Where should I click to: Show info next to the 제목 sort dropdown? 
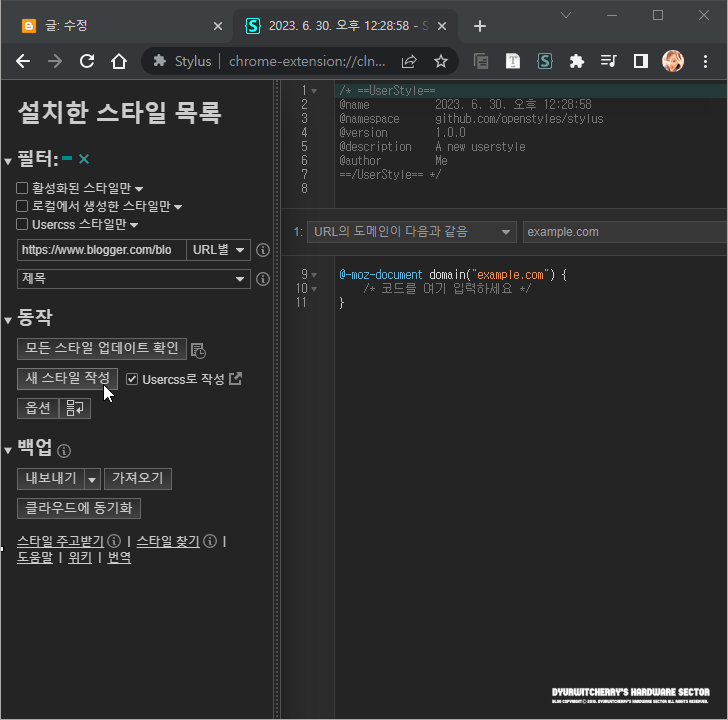point(263,279)
